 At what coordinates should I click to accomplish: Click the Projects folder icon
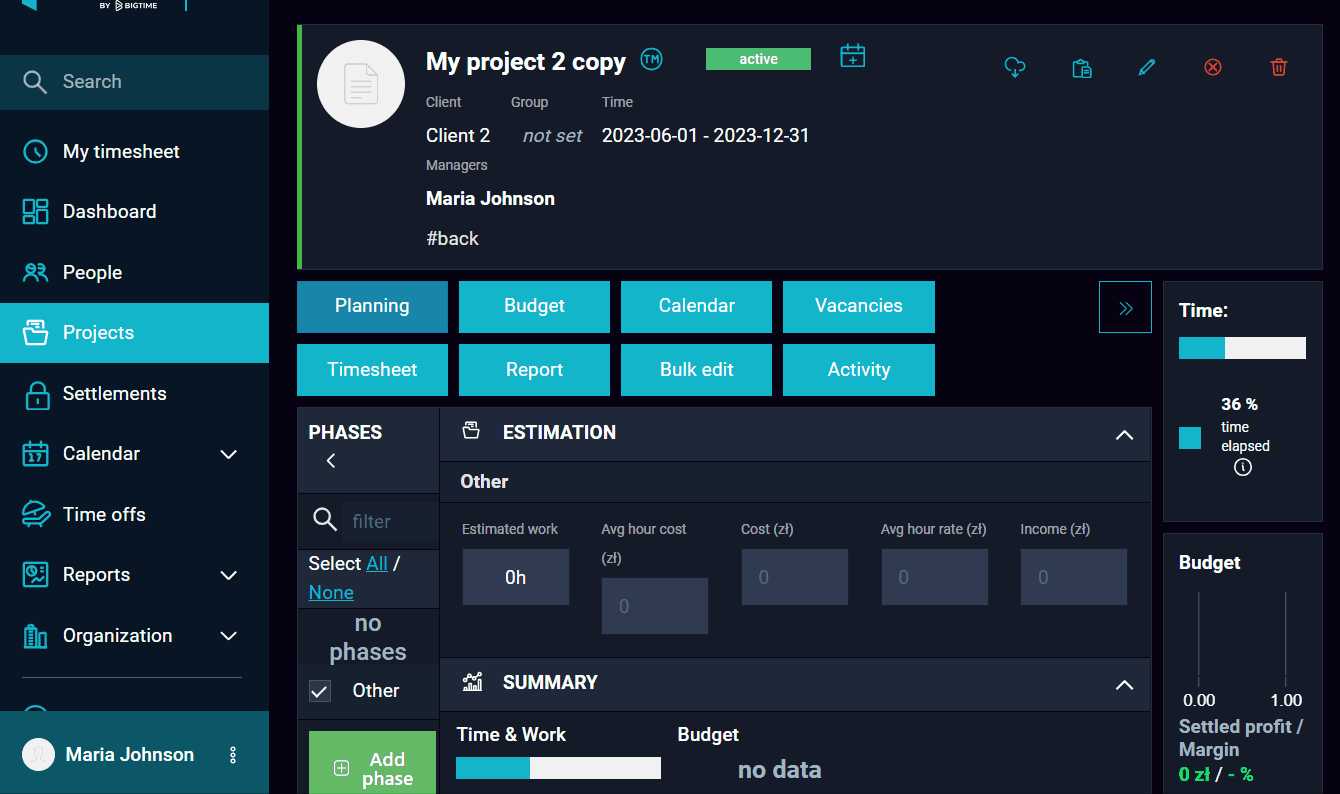[x=35, y=333]
